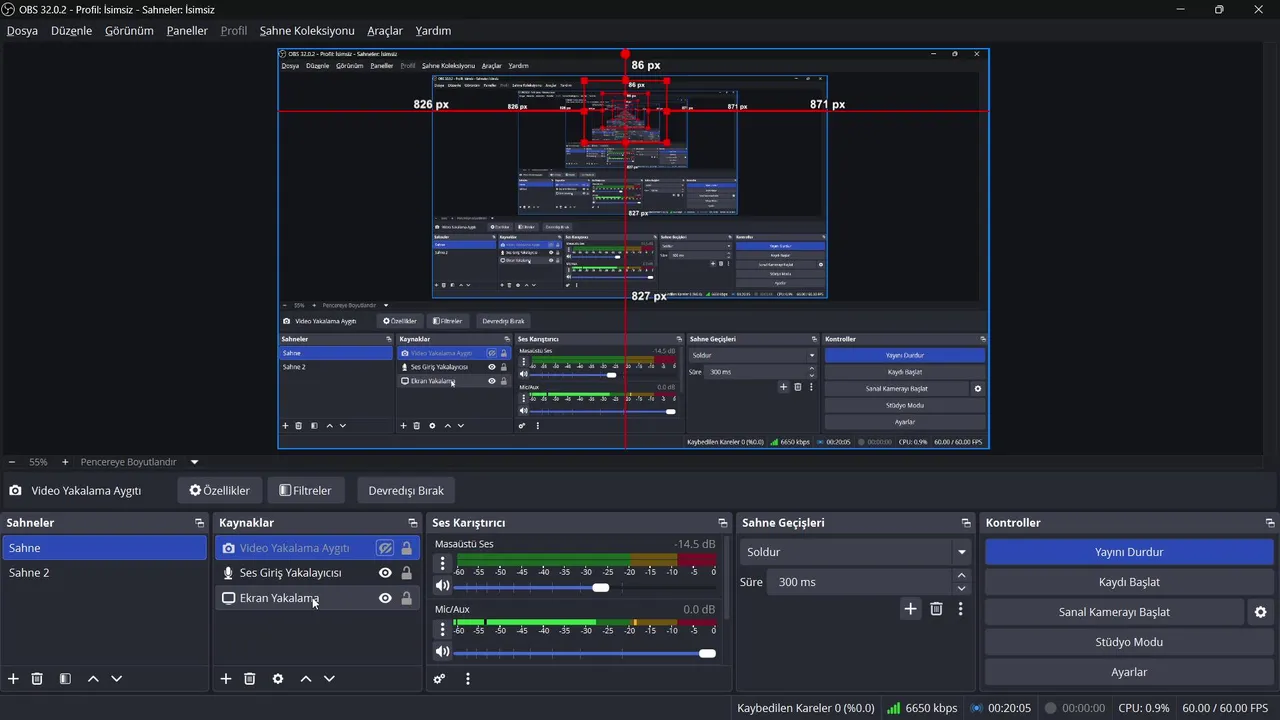This screenshot has height=720, width=1280.
Task: Open scene filters icon in Sahneler panel
Action: click(x=65, y=678)
